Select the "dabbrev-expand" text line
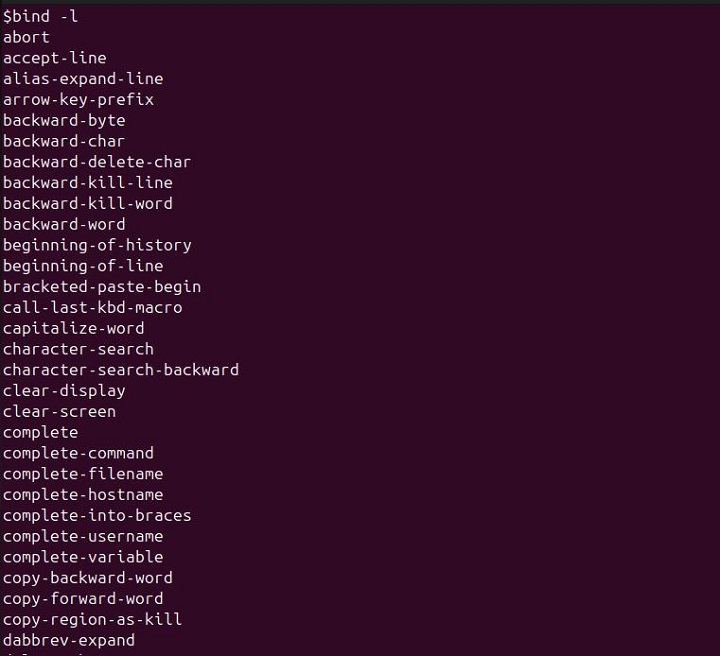720x656 pixels. click(69, 640)
